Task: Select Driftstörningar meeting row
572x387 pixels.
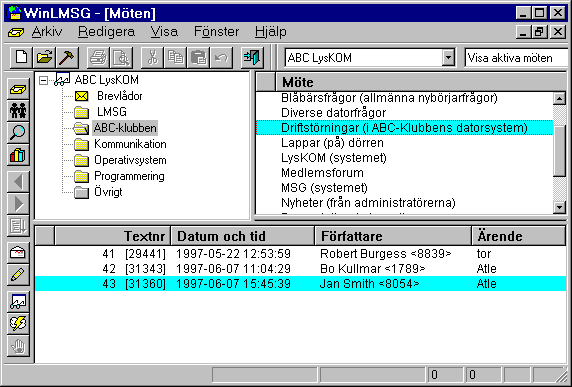Action: 404,128
